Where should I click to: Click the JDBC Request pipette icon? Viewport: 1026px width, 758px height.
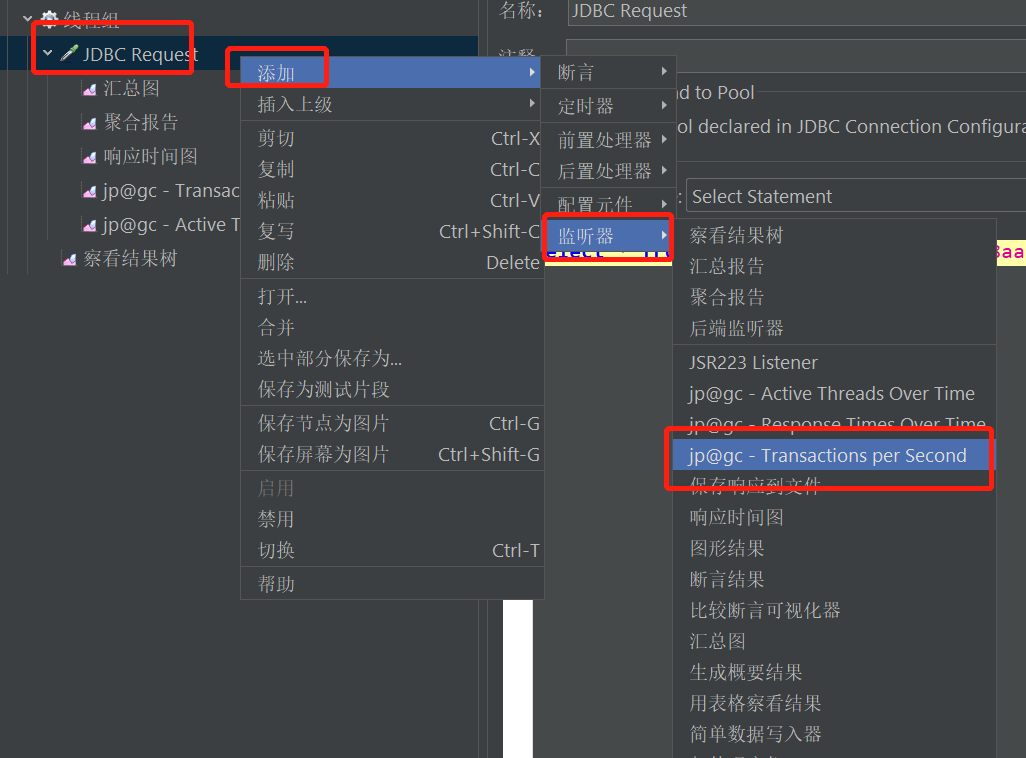69,53
